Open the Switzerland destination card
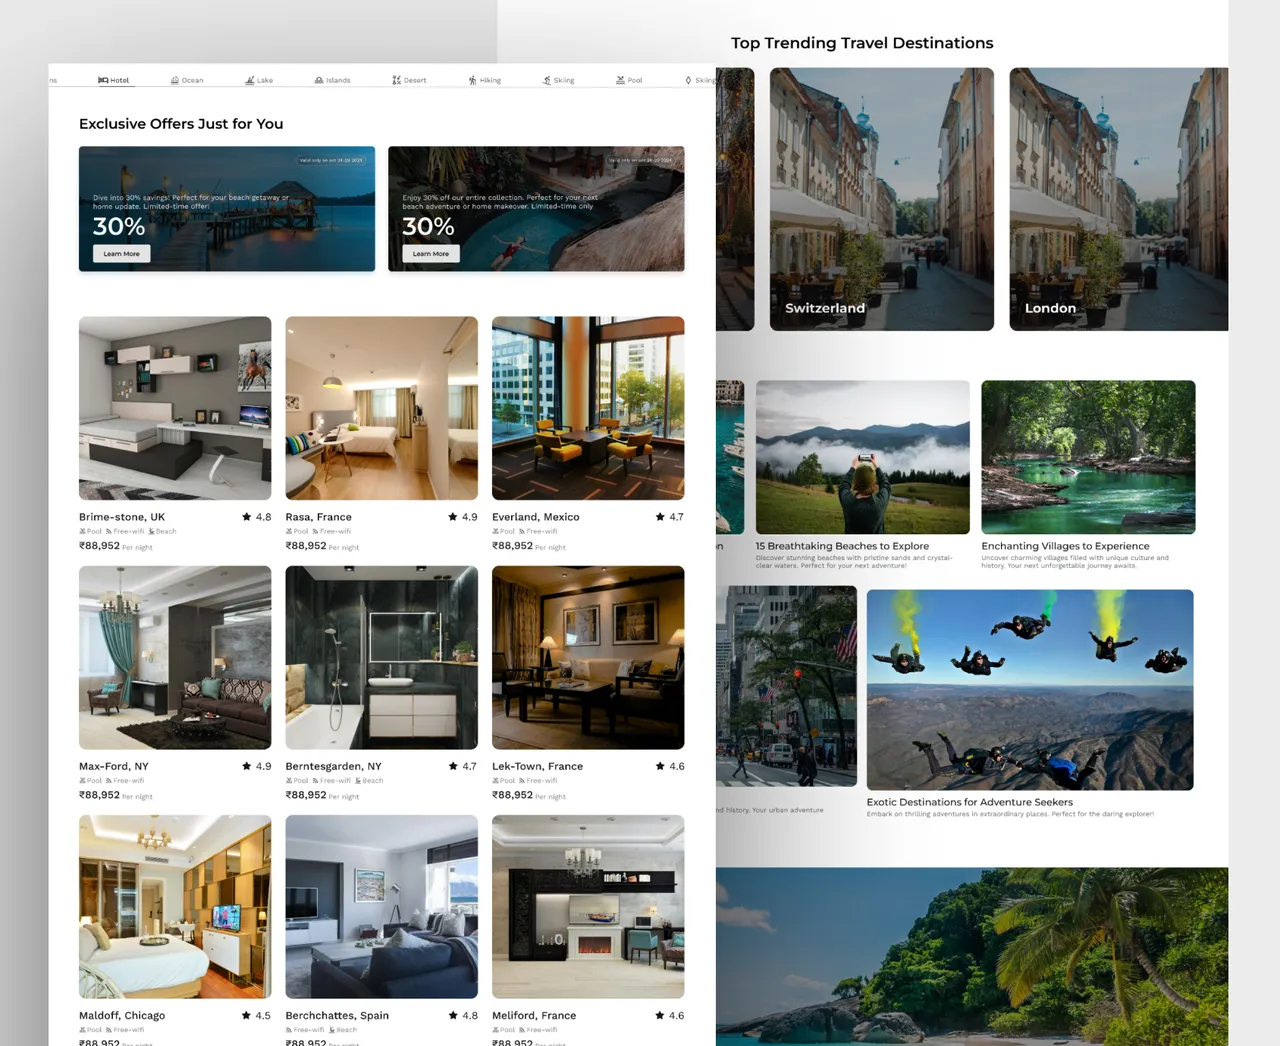The image size is (1280, 1046). 882,199
